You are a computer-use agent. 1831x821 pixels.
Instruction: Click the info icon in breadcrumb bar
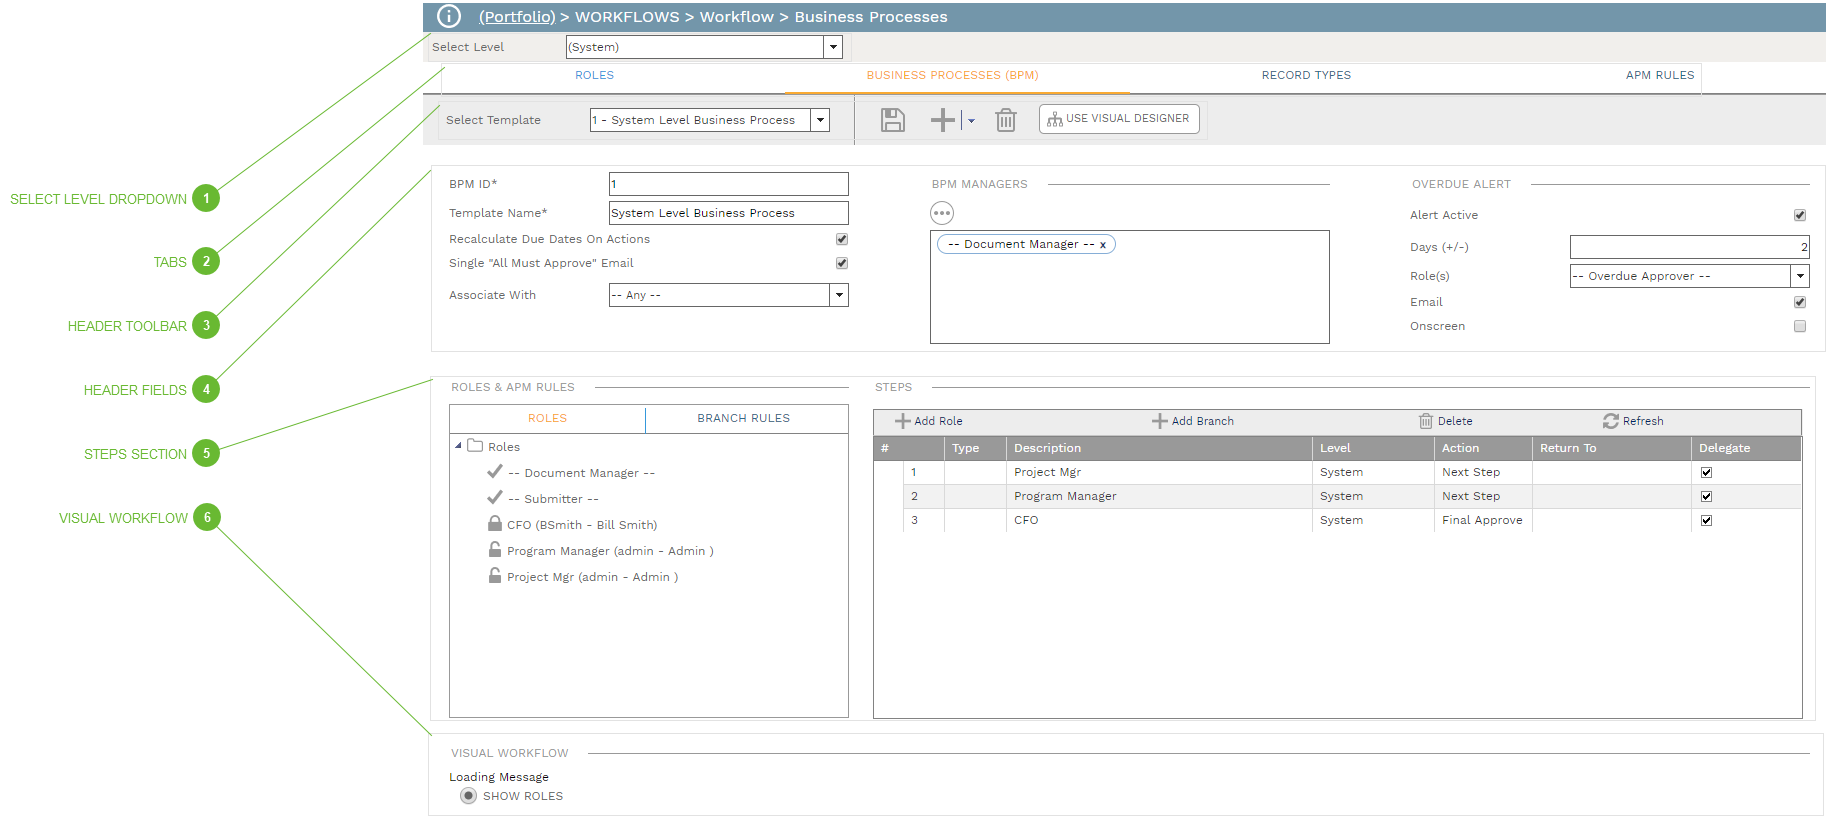coord(449,16)
